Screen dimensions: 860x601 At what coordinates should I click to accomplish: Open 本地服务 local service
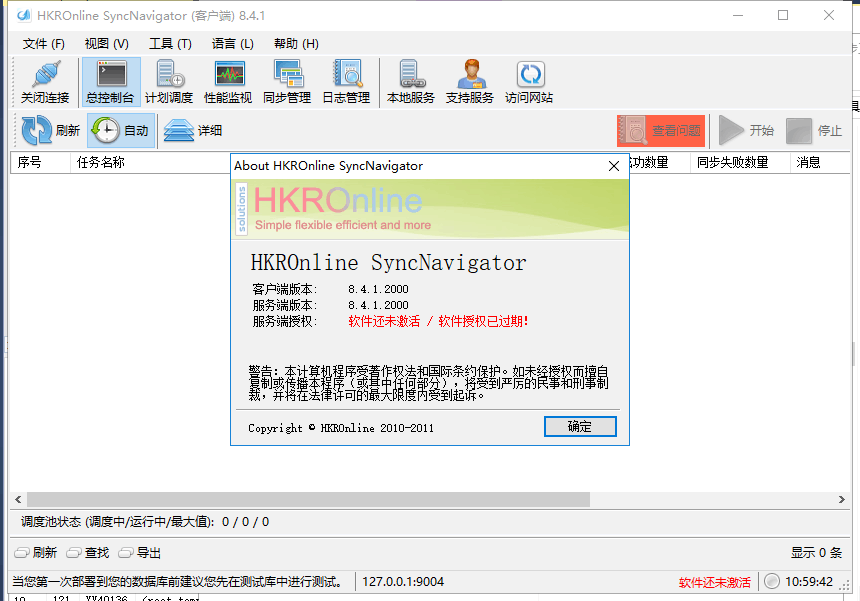coord(411,82)
